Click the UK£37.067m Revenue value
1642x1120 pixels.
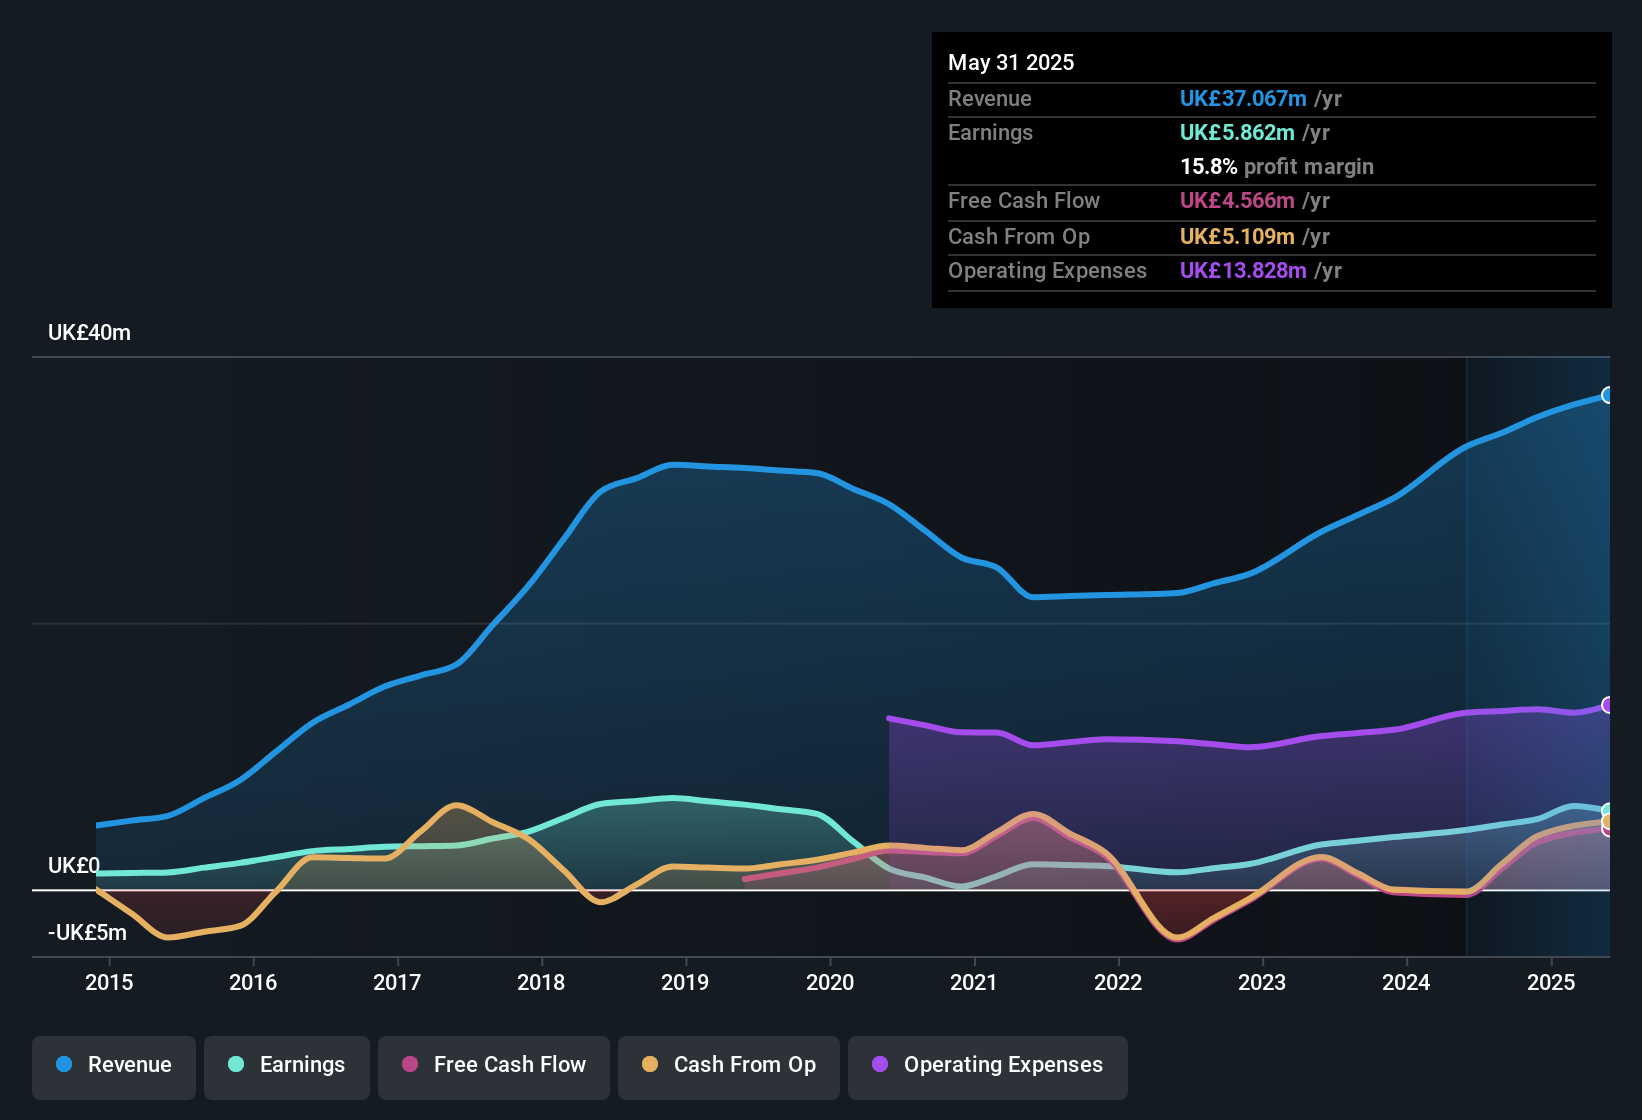[1243, 98]
